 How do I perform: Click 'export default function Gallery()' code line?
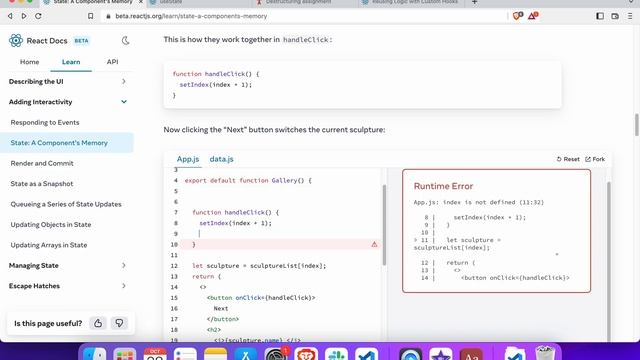tap(248, 180)
